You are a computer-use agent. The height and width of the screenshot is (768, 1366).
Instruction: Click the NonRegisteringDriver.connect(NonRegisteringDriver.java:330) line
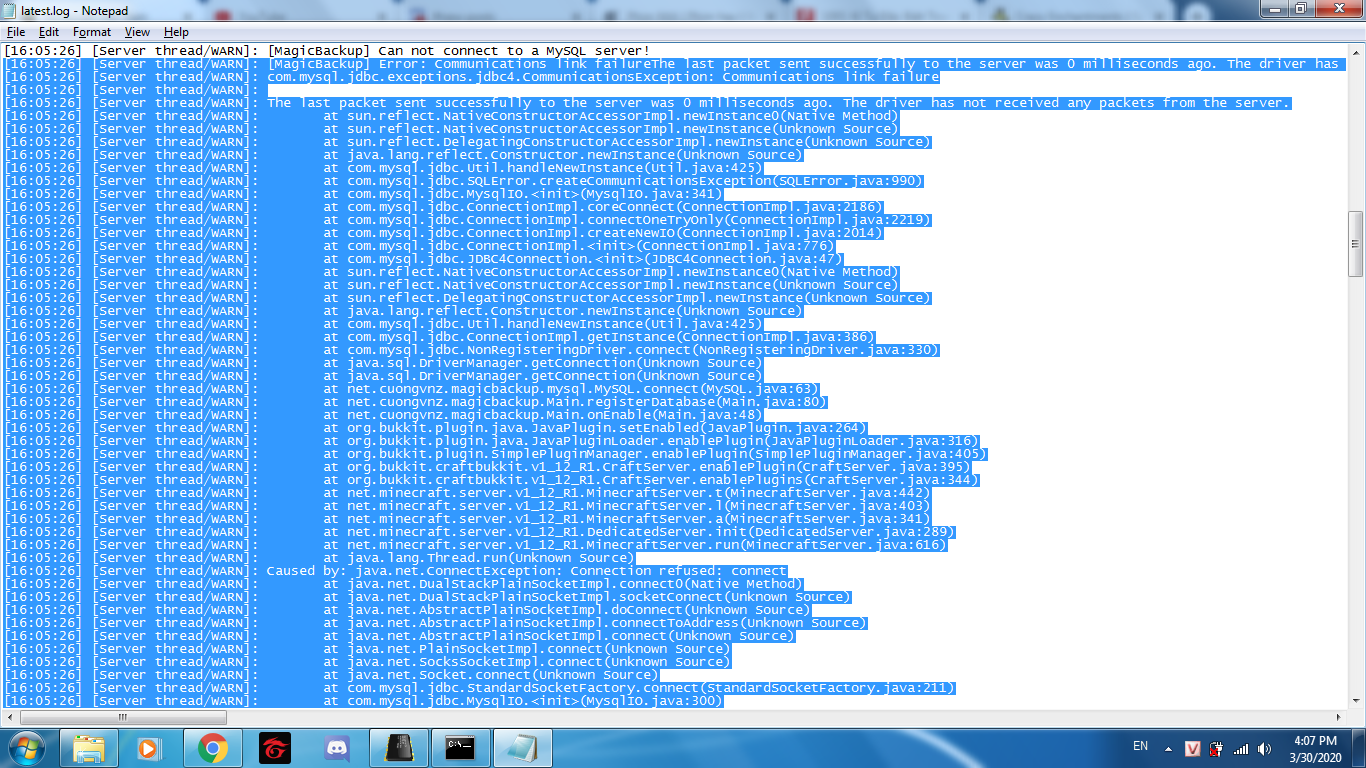click(473, 350)
